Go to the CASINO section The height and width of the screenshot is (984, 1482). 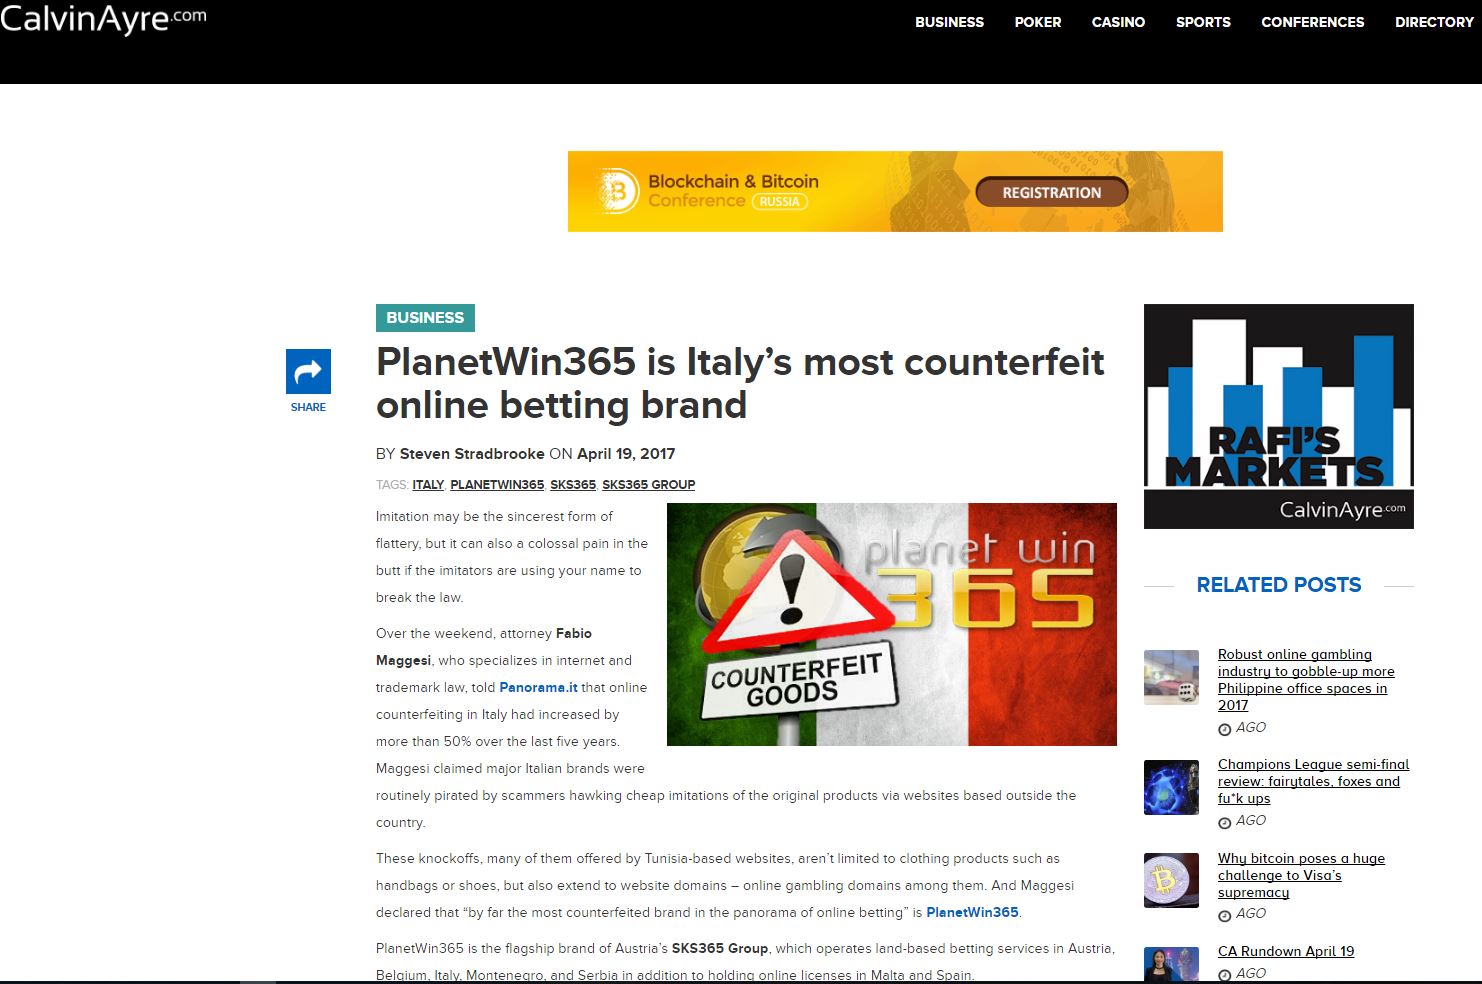tap(1118, 22)
